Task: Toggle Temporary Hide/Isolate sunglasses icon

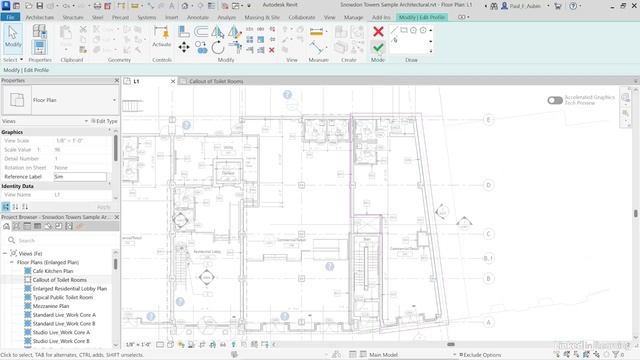Action: point(223,344)
